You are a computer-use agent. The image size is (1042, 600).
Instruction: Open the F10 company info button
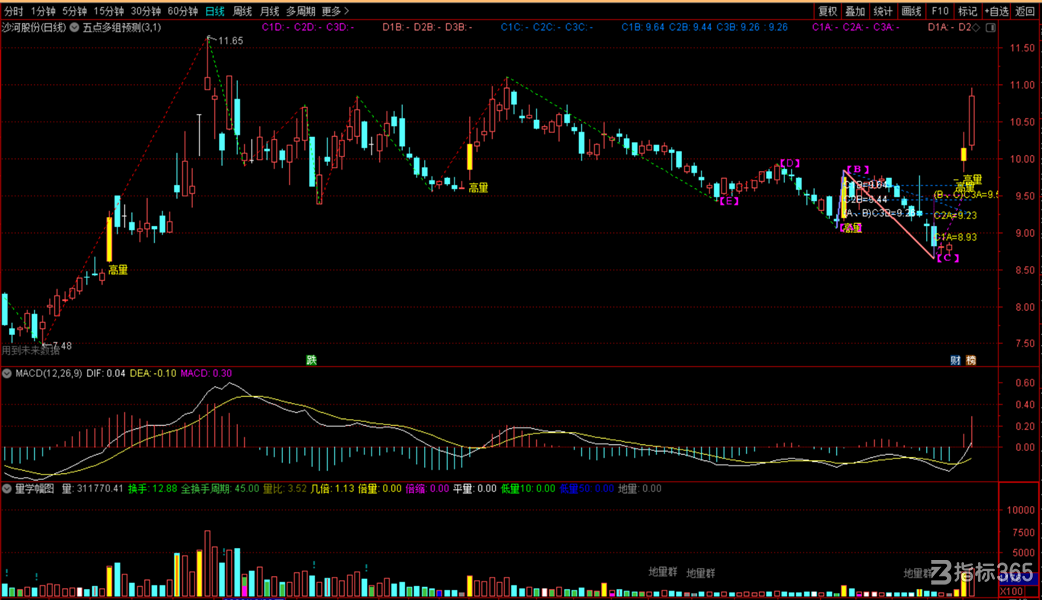point(940,11)
